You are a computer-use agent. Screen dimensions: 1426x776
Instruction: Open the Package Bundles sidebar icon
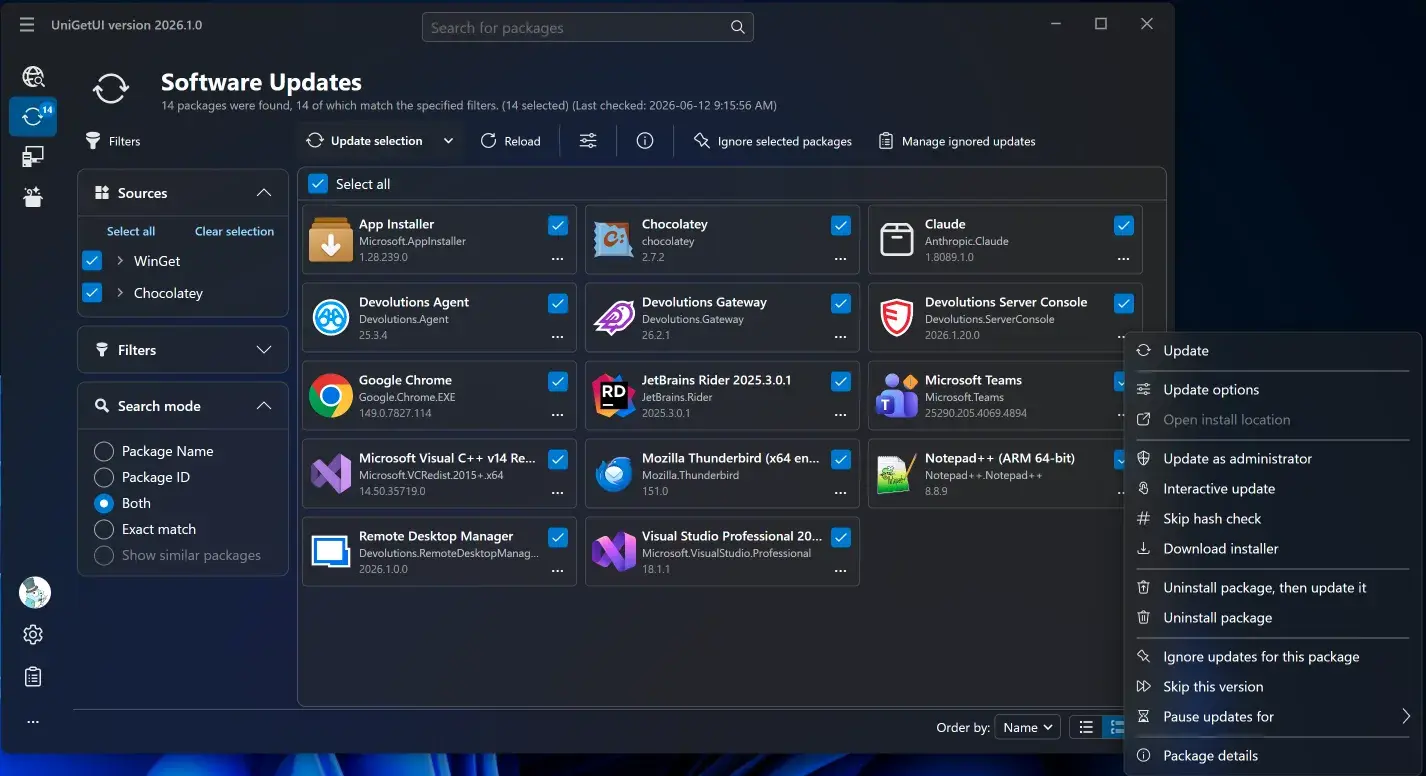click(x=33, y=196)
